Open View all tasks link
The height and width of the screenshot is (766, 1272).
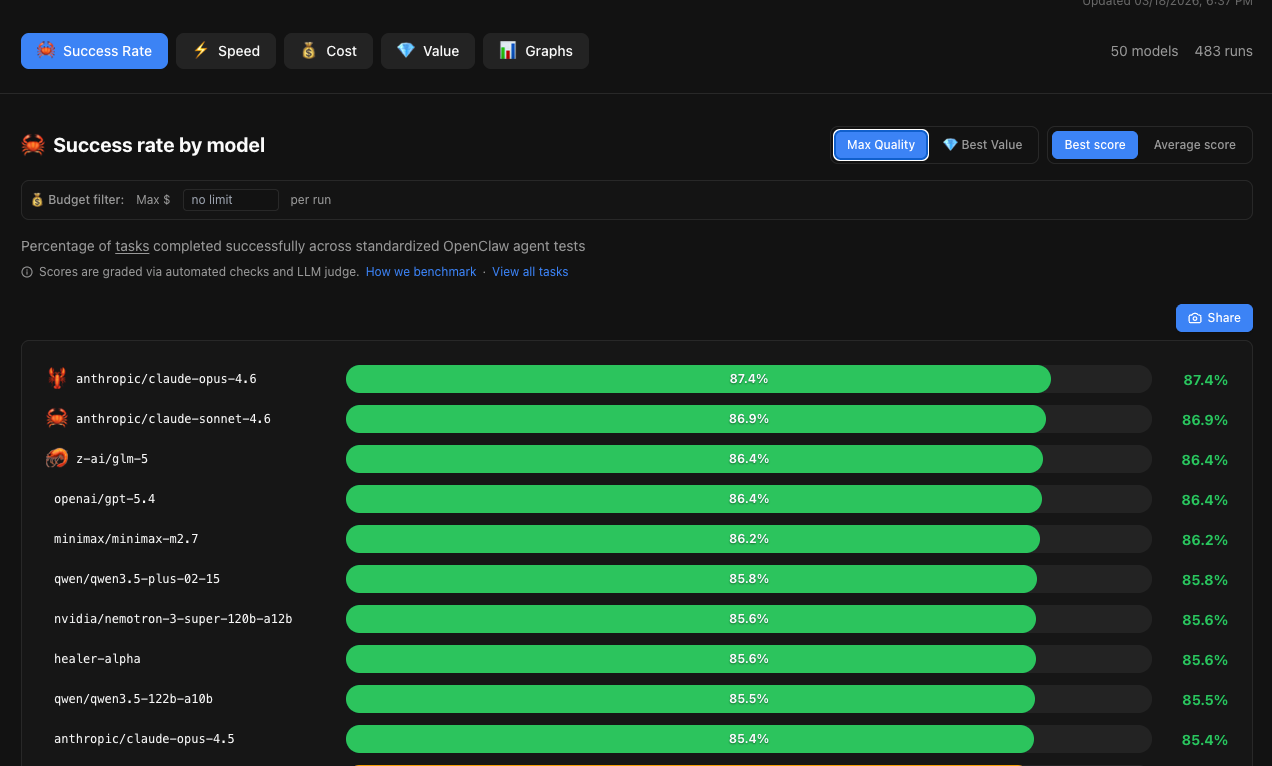pyautogui.click(x=530, y=272)
